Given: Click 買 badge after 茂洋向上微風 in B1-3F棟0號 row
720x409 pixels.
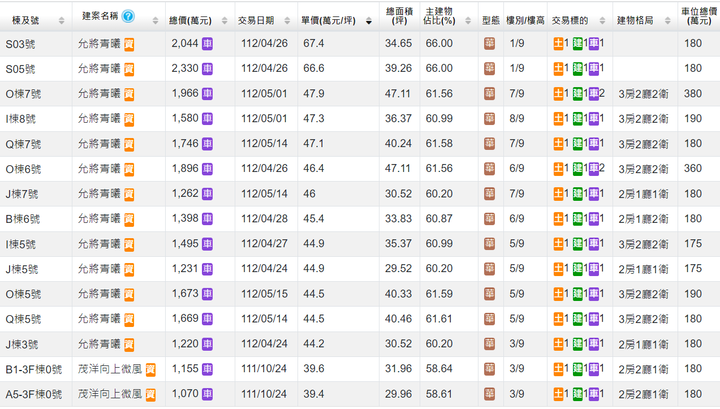Looking at the screenshot, I should pyautogui.click(x=151, y=370).
